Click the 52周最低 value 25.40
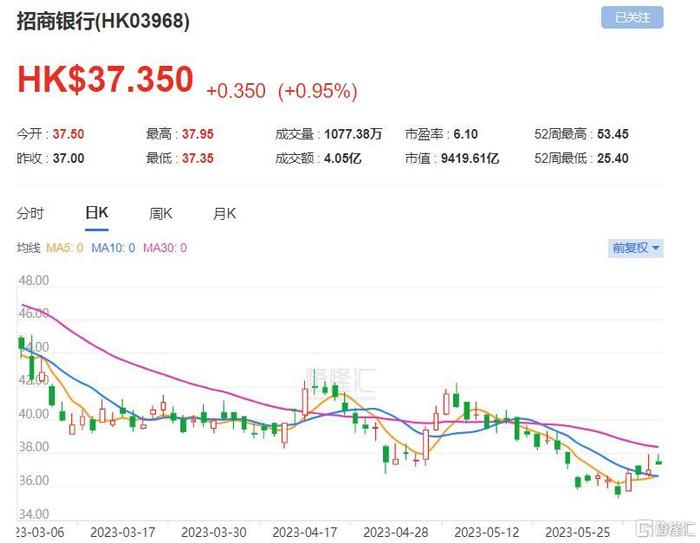This screenshot has width=700, height=543. tap(613, 158)
